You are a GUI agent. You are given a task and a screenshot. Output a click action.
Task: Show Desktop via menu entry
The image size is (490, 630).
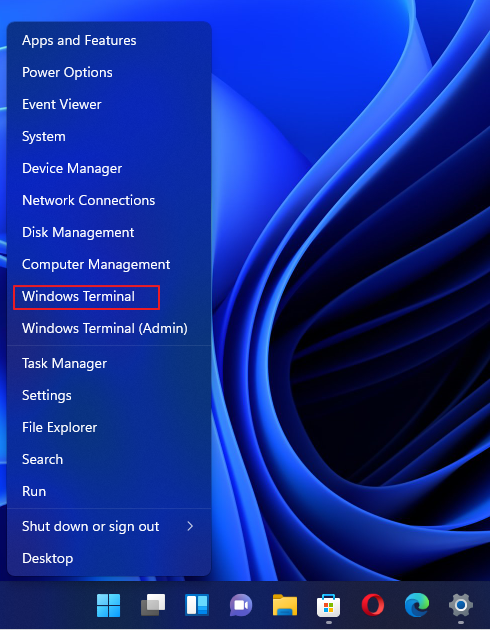pyautogui.click(x=109, y=558)
